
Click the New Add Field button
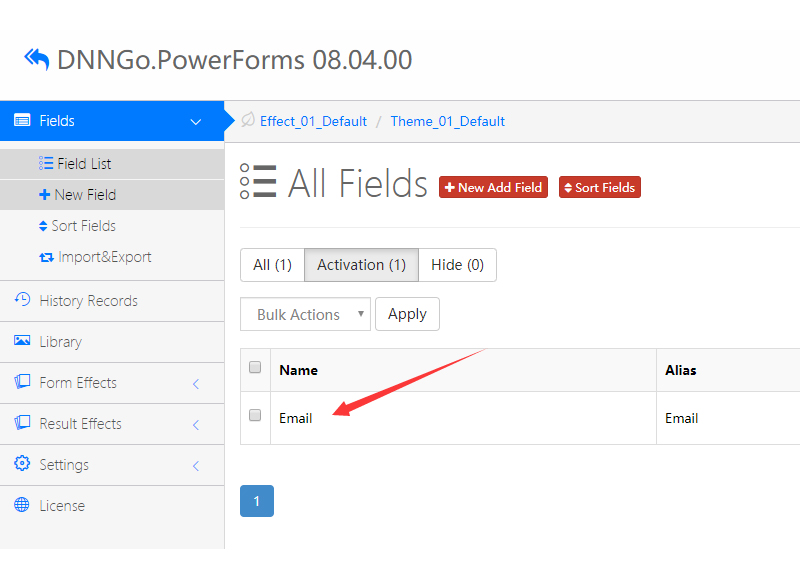(x=493, y=187)
